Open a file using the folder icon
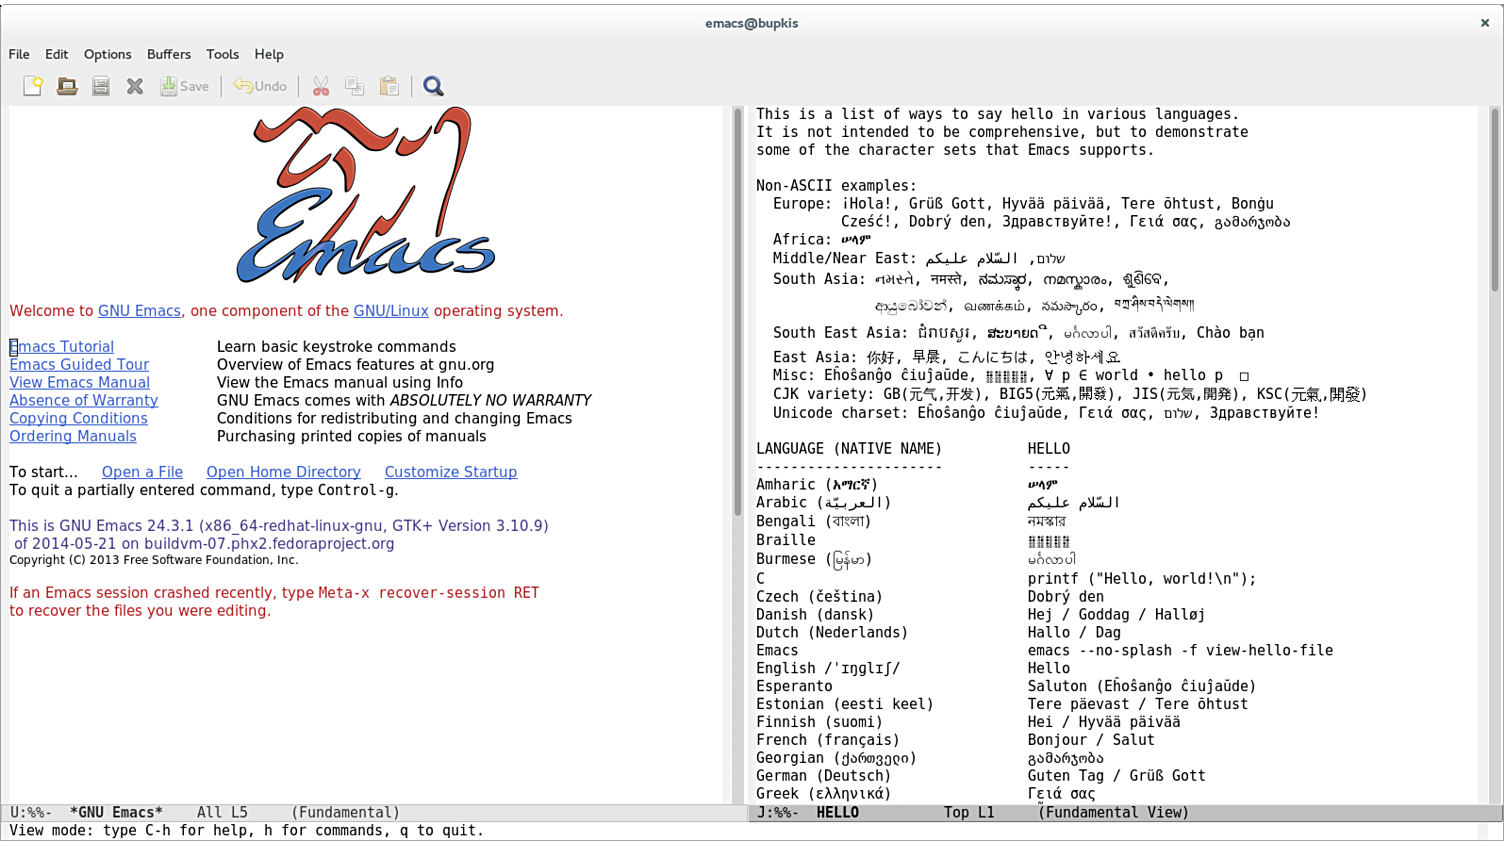 [x=67, y=86]
